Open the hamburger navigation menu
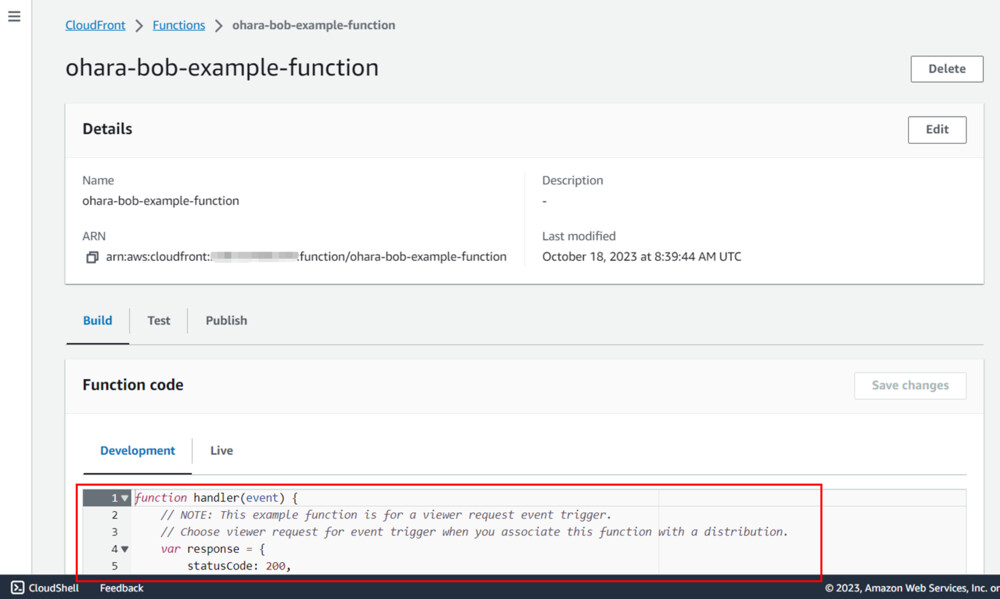The width and height of the screenshot is (1000, 599). [14, 17]
